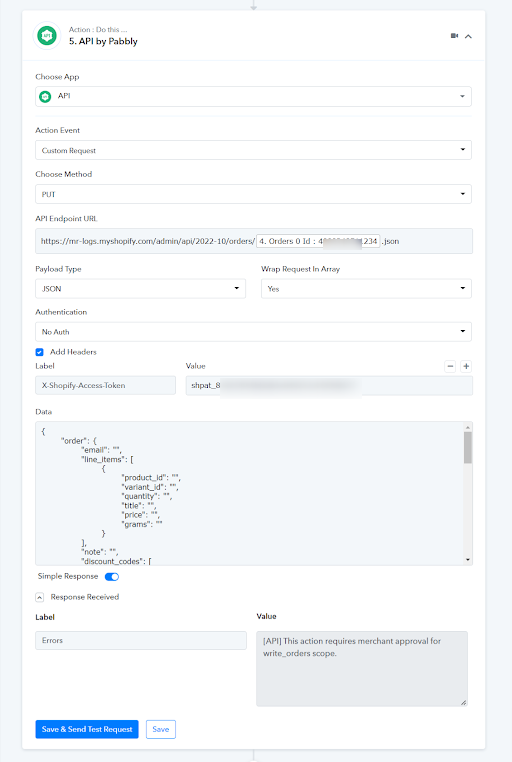Open the Choose App dropdown
This screenshot has height=762, width=512.
(253, 96)
